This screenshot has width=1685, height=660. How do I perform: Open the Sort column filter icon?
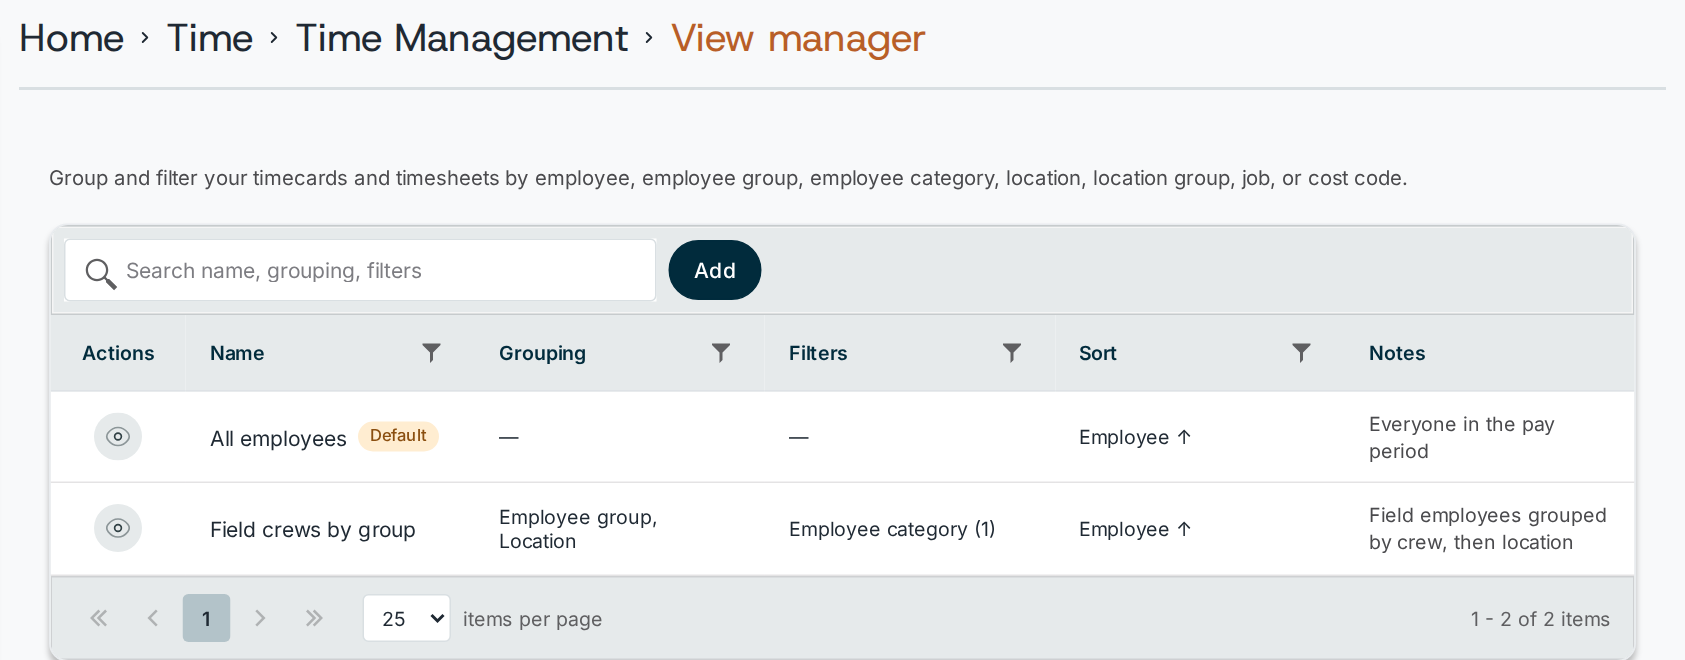point(1301,353)
